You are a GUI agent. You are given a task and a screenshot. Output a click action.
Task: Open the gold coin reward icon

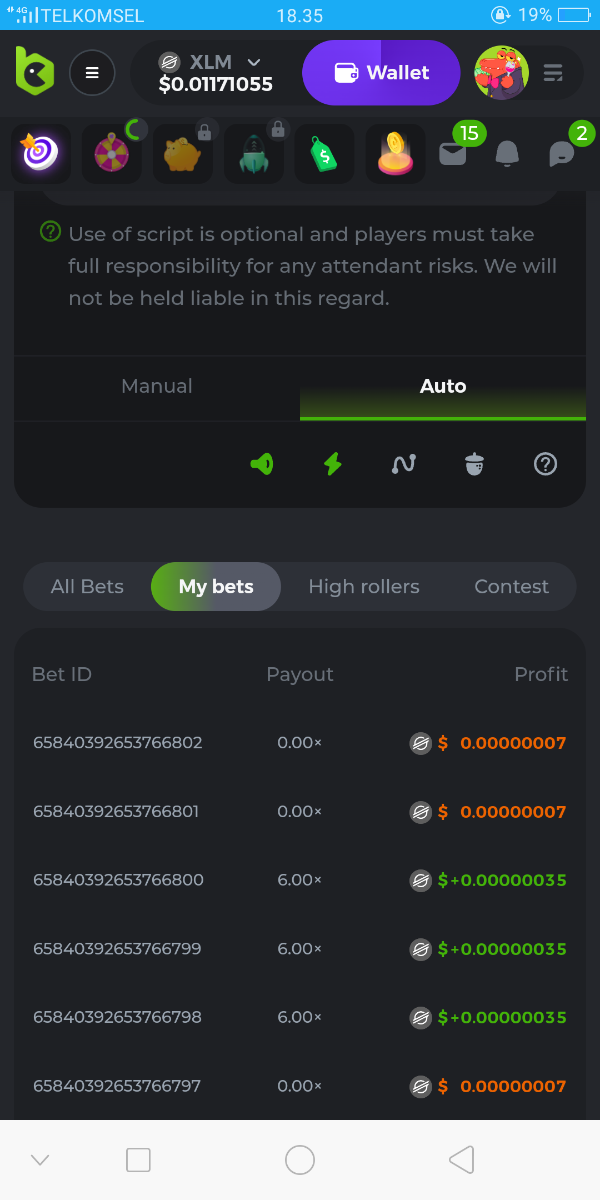tap(395, 153)
